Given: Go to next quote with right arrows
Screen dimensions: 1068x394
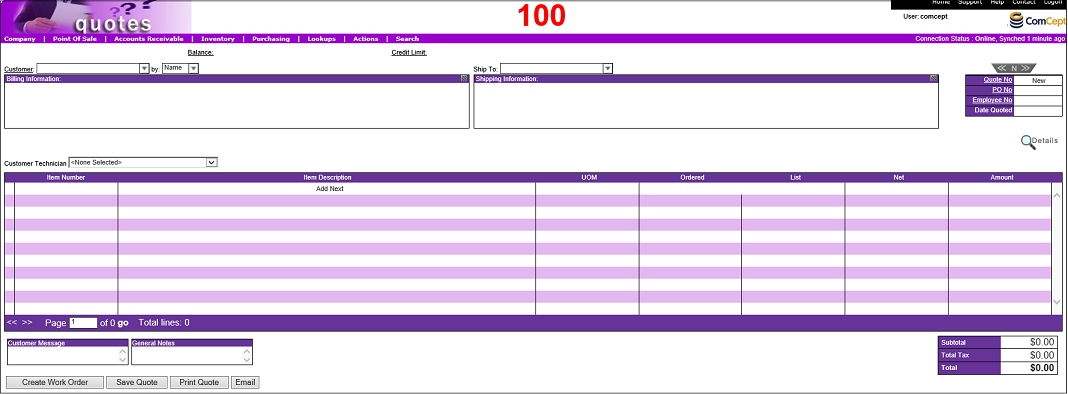Looking at the screenshot, I should click(1025, 67).
